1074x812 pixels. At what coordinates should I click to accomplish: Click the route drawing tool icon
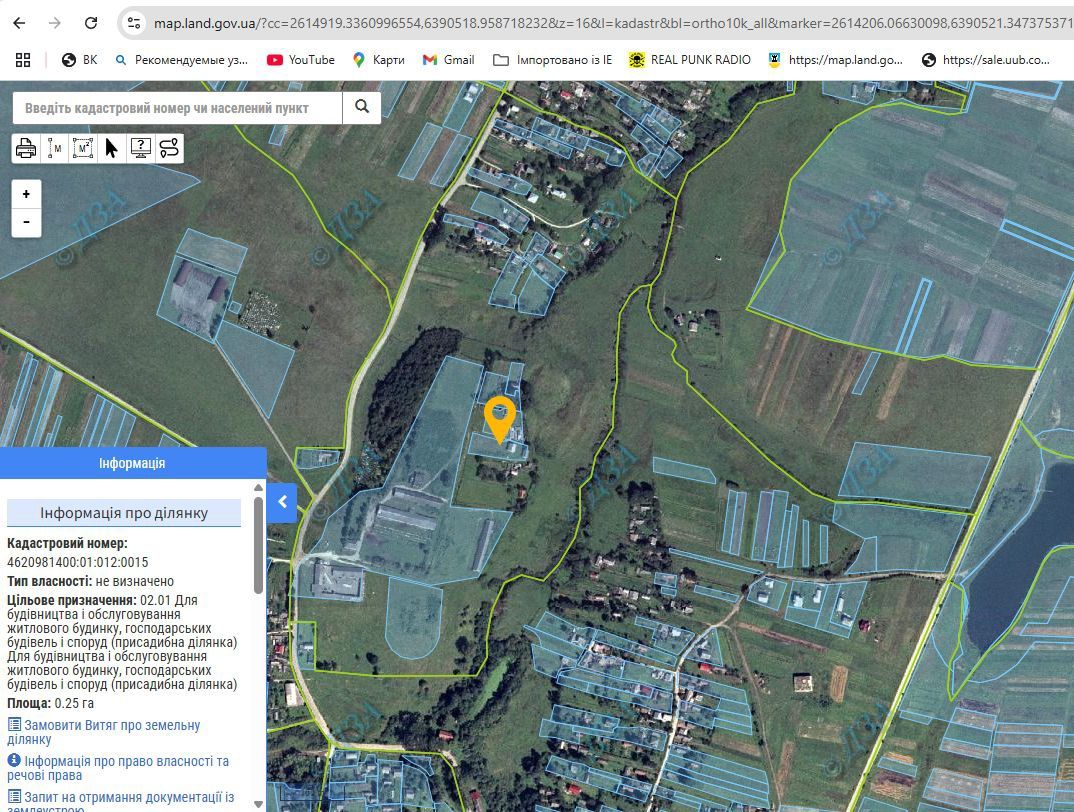[x=169, y=148]
